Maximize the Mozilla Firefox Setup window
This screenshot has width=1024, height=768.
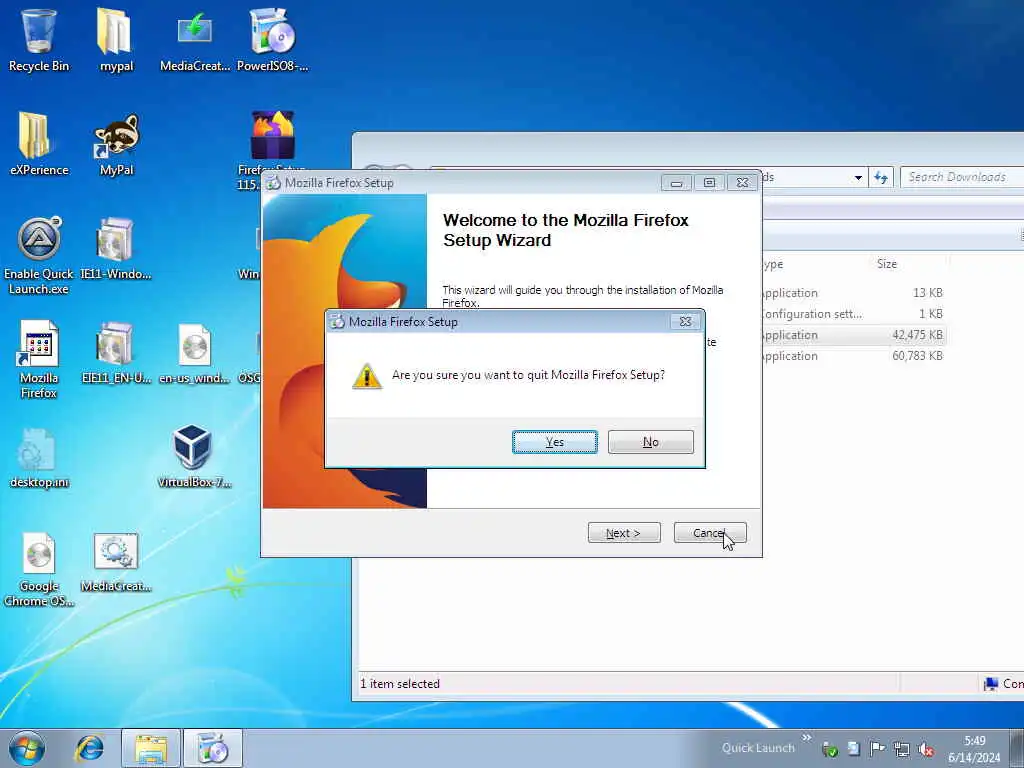(x=709, y=183)
